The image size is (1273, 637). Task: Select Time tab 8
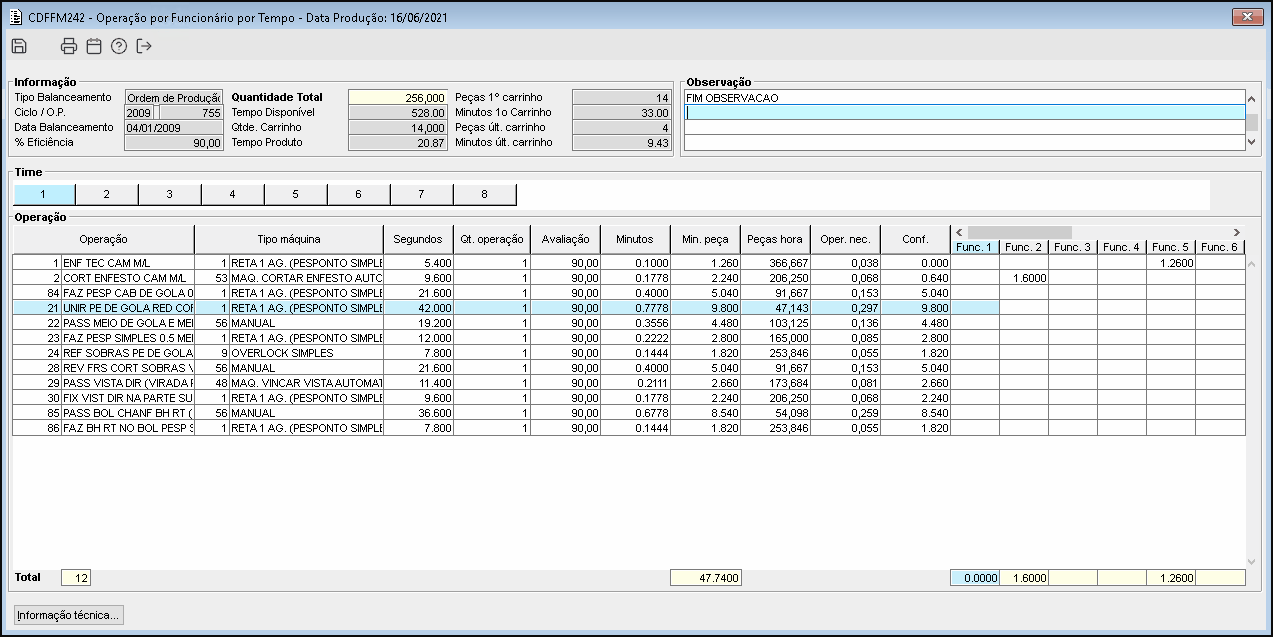(x=484, y=195)
